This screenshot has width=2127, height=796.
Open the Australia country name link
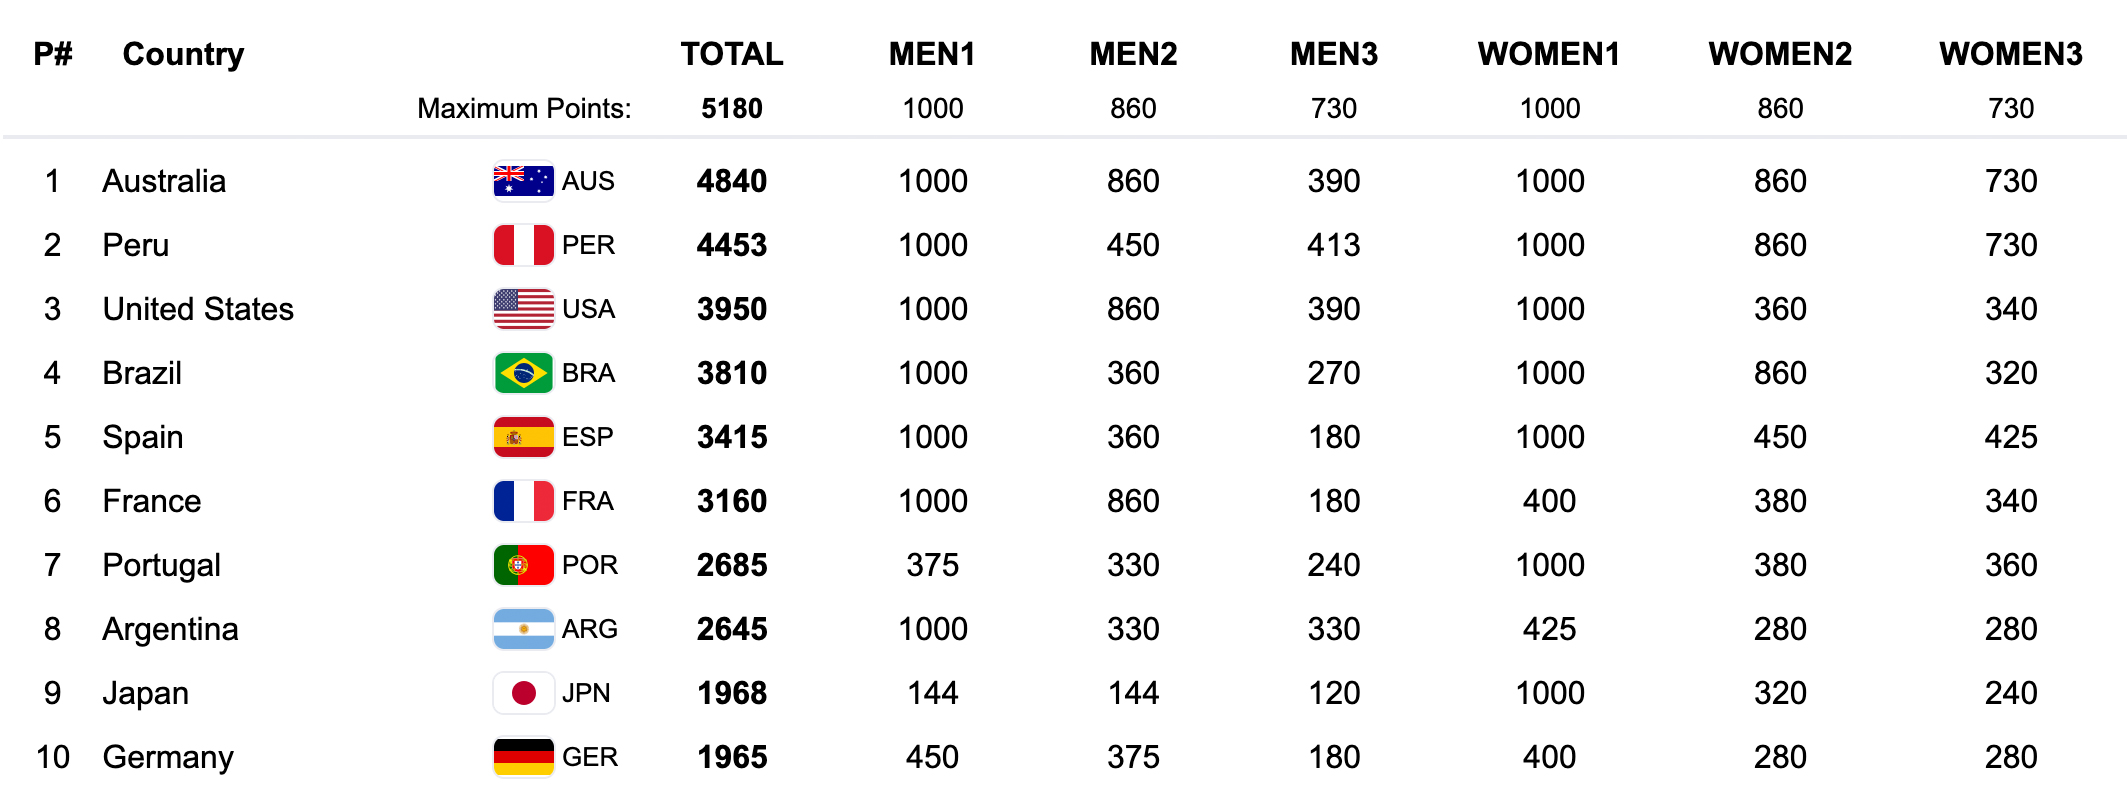(164, 181)
